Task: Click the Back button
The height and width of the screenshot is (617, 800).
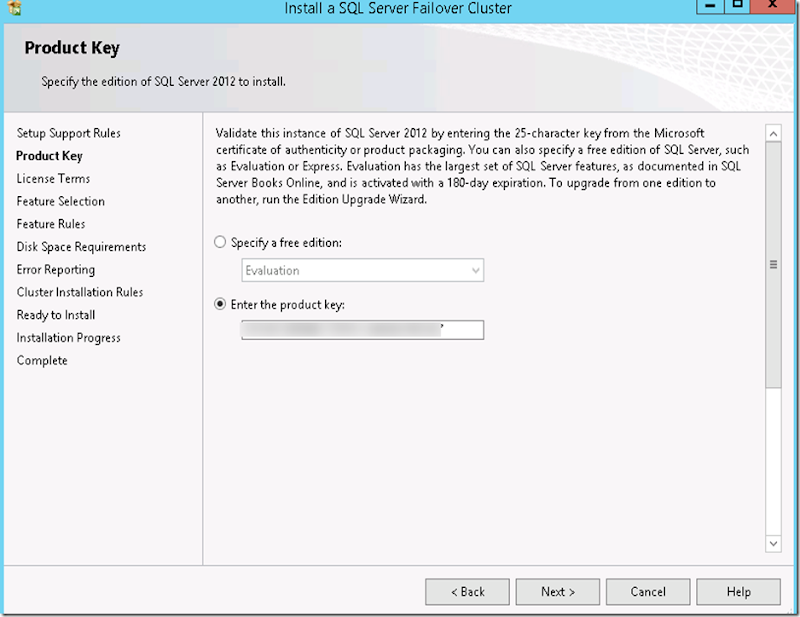Action: click(467, 591)
